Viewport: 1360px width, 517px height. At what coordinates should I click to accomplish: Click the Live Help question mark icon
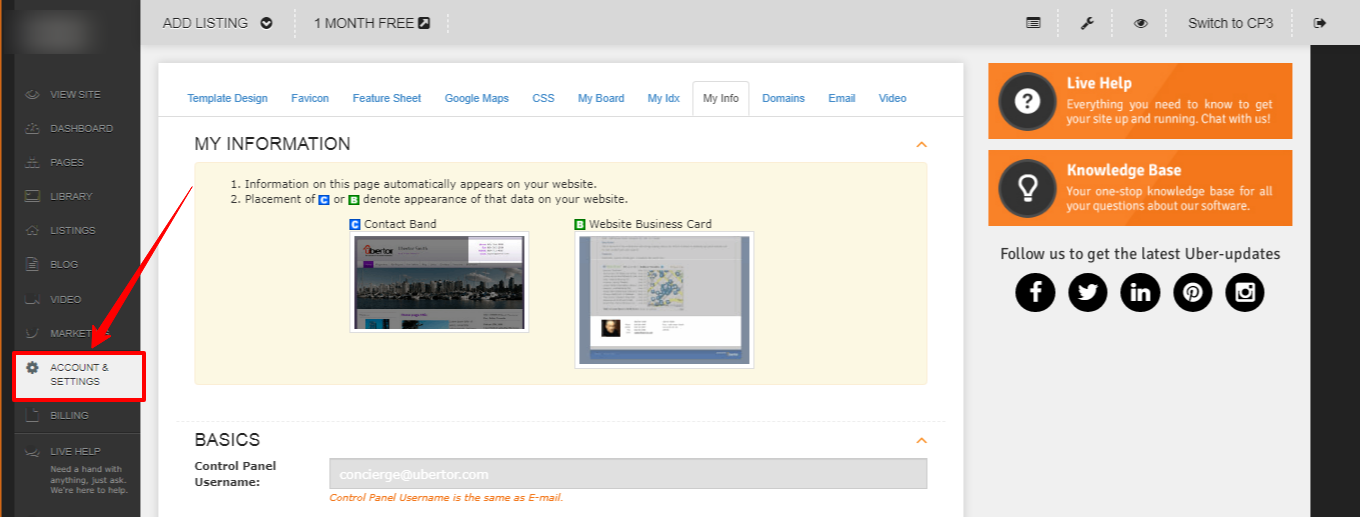[x=1027, y=101]
